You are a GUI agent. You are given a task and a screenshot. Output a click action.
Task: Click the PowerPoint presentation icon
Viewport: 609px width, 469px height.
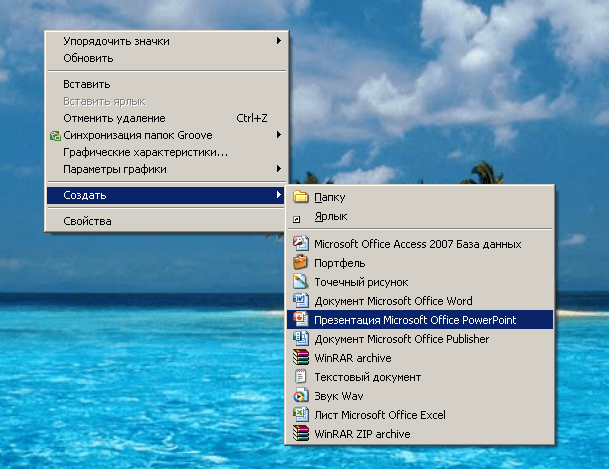click(300, 320)
